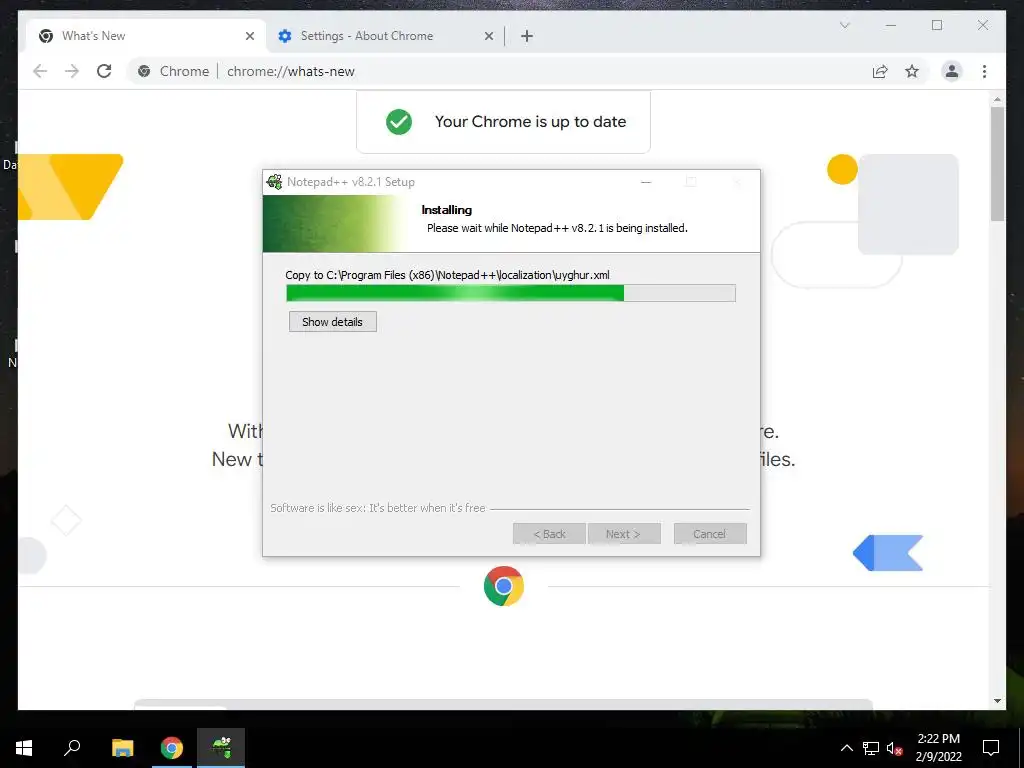Screen dimensions: 1024x768
Task: Click the scrollbar down arrow in Chrome
Action: [x=997, y=701]
